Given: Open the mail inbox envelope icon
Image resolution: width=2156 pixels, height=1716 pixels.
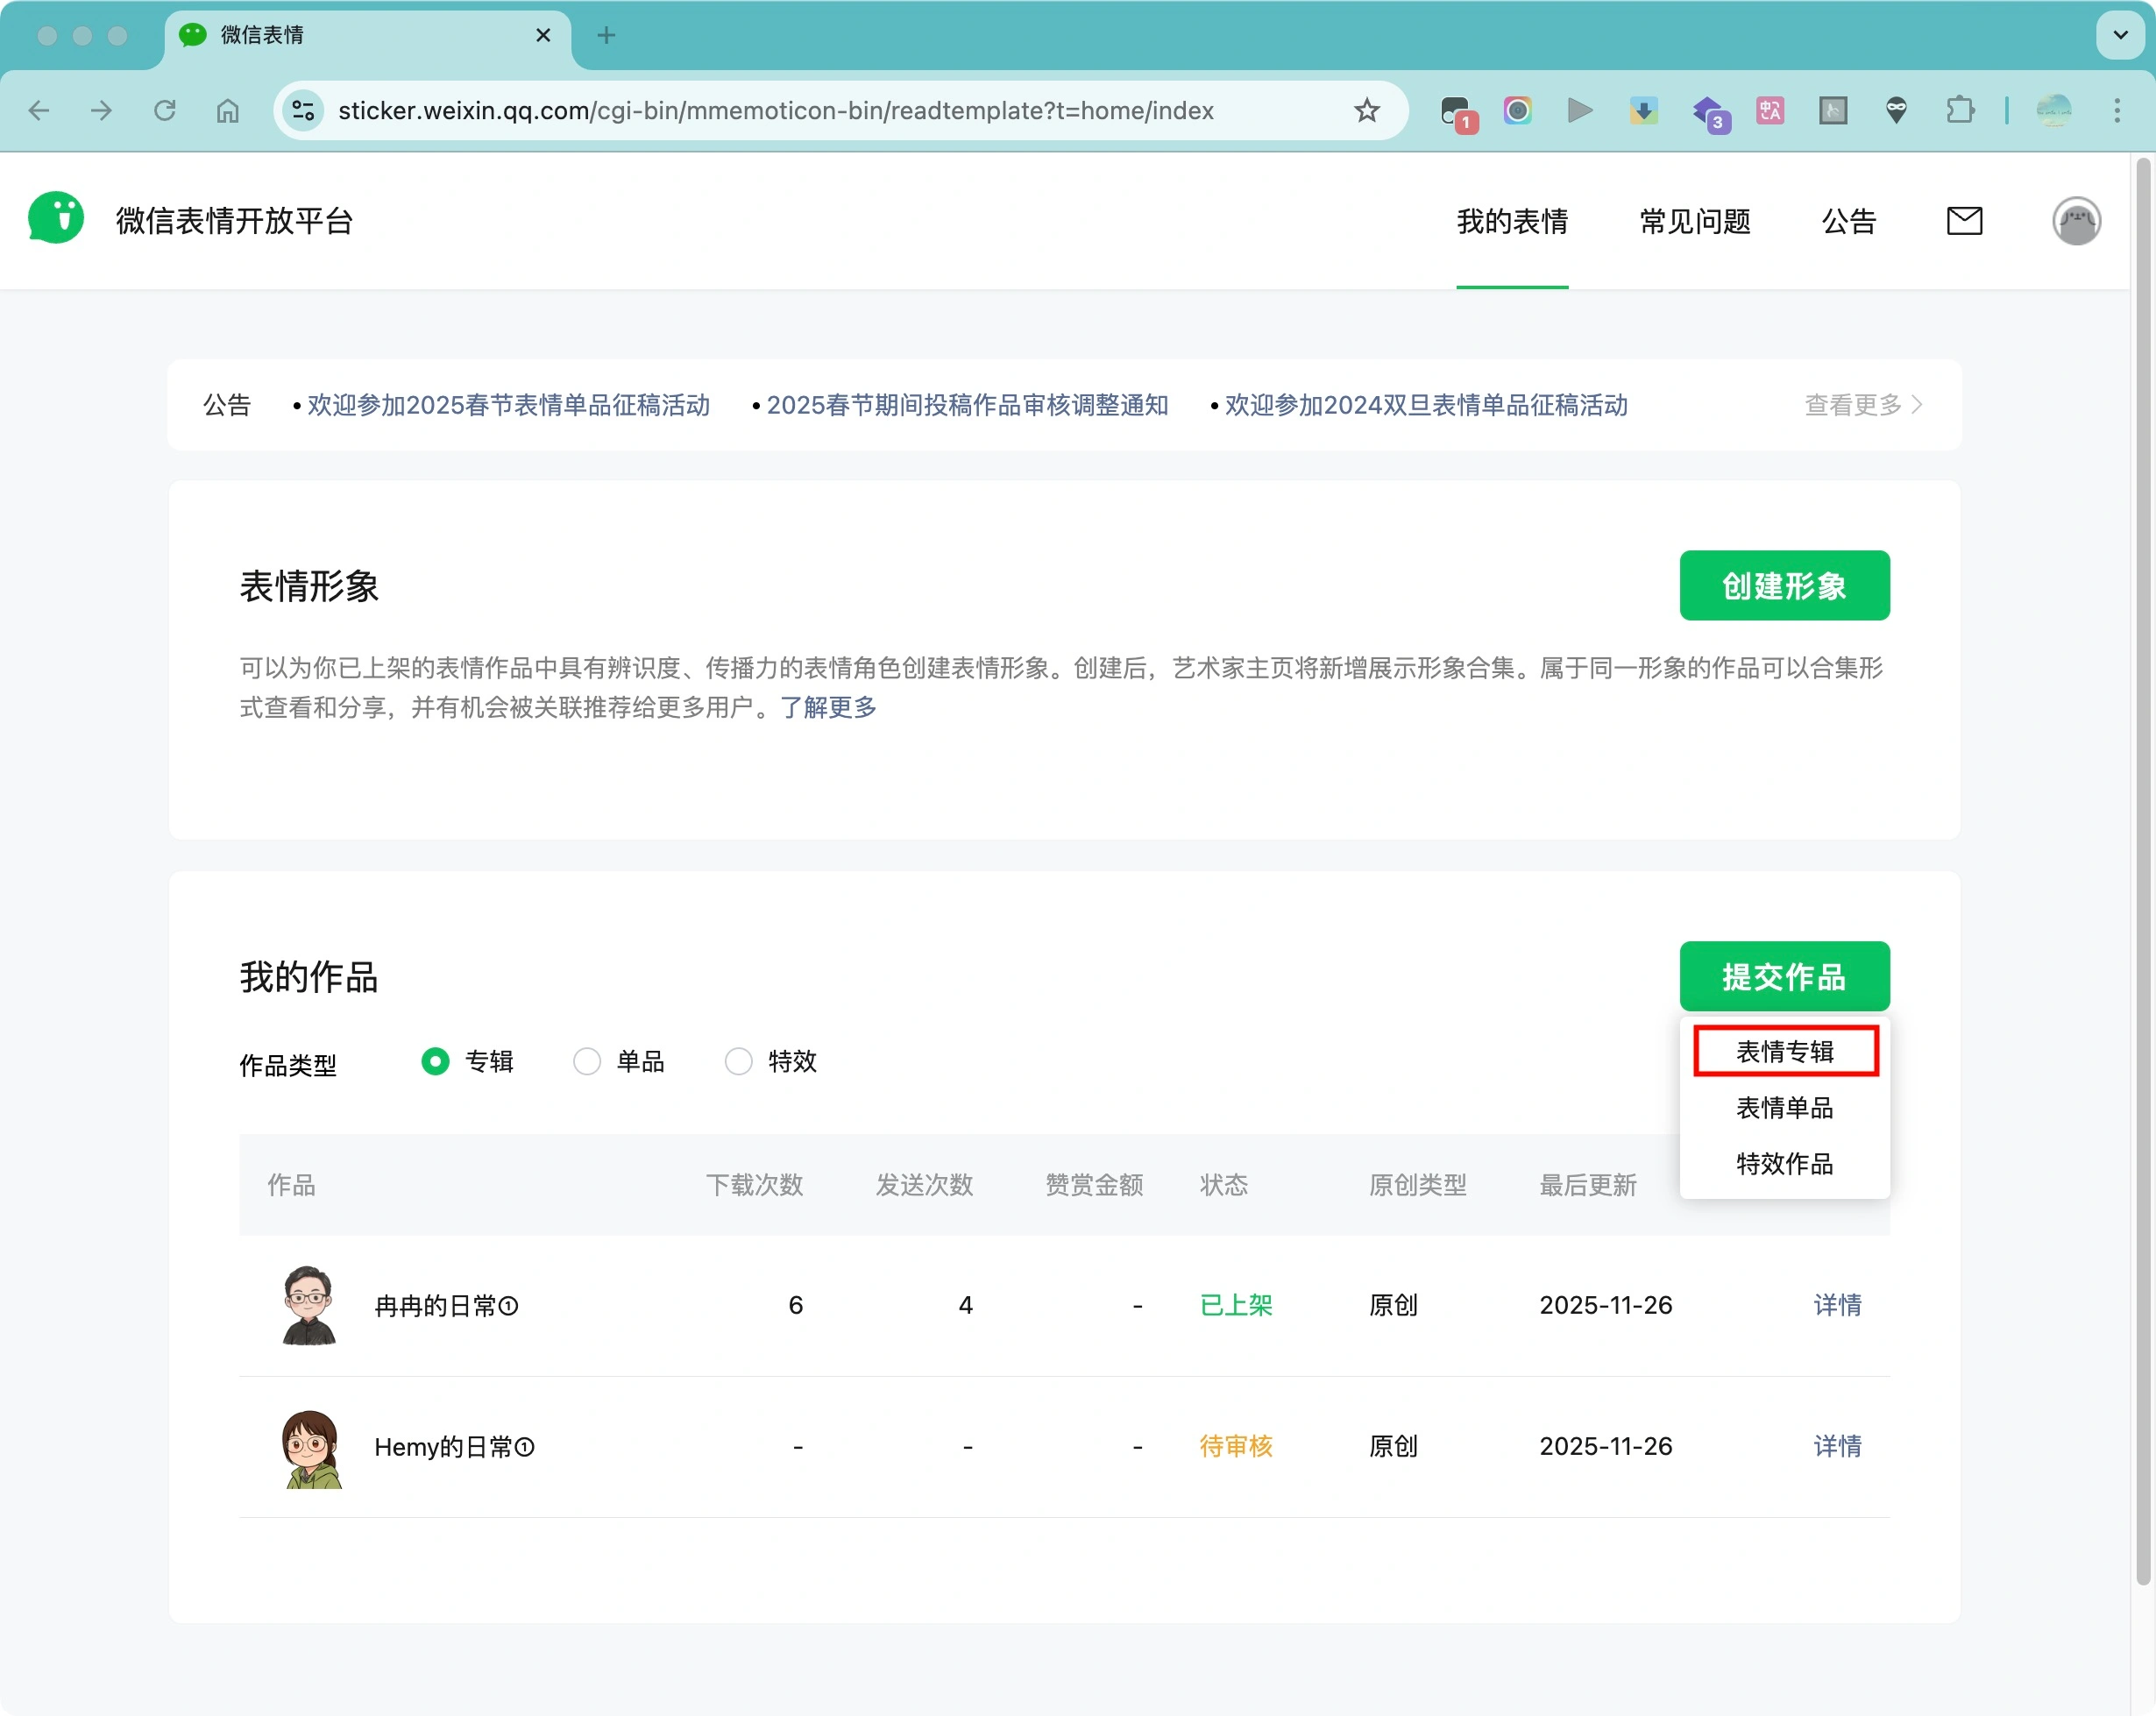Looking at the screenshot, I should coord(1963,221).
